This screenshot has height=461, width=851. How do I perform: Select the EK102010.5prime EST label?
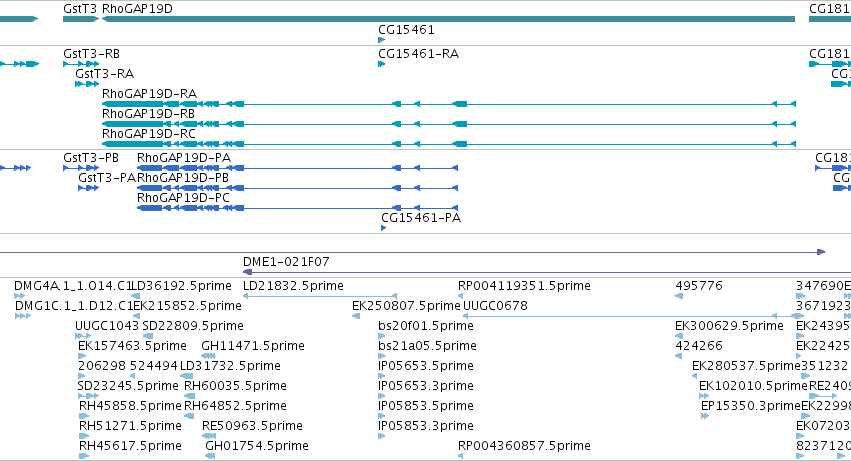[x=753, y=387]
